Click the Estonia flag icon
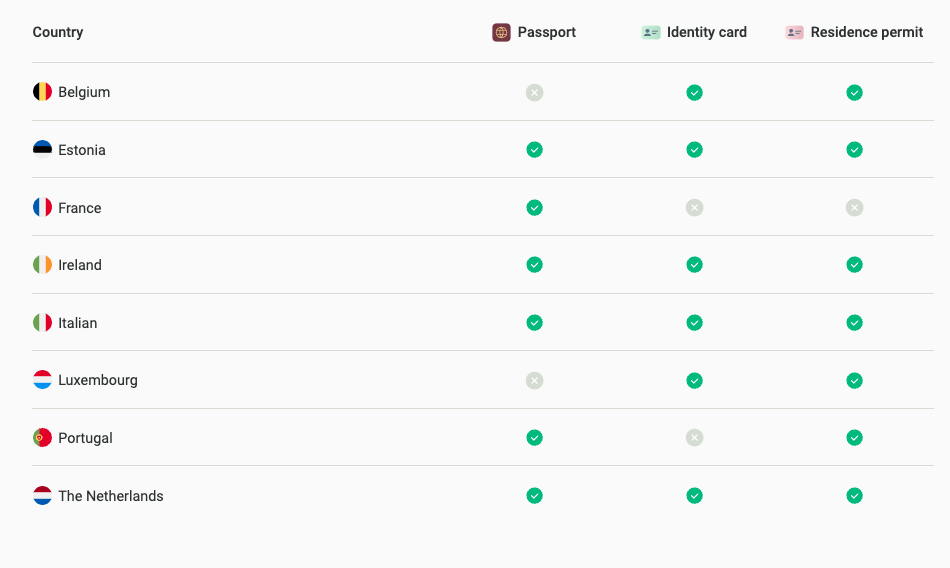The width and height of the screenshot is (950, 568). [x=42, y=150]
